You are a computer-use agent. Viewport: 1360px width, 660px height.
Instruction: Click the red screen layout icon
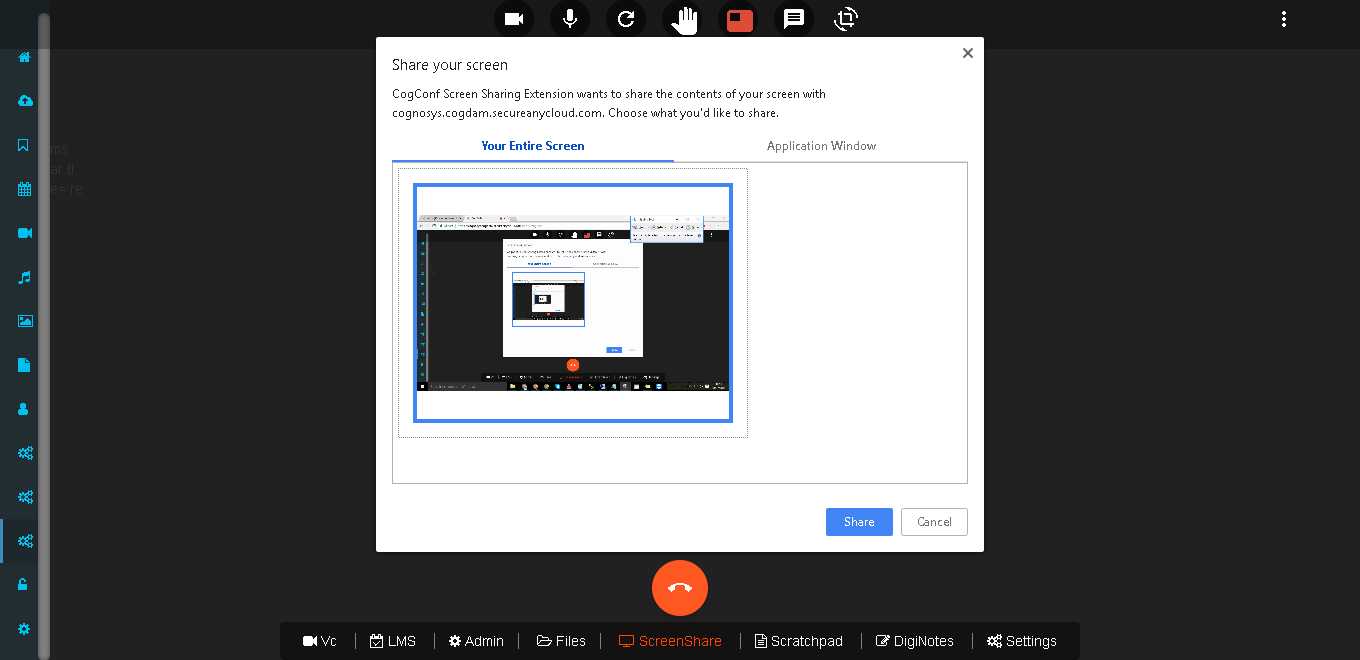click(739, 19)
